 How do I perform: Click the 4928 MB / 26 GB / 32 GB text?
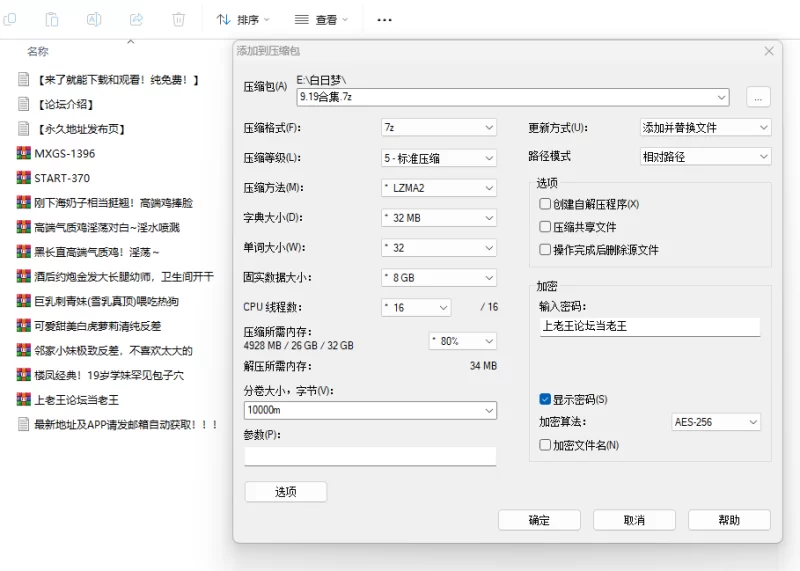point(298,345)
